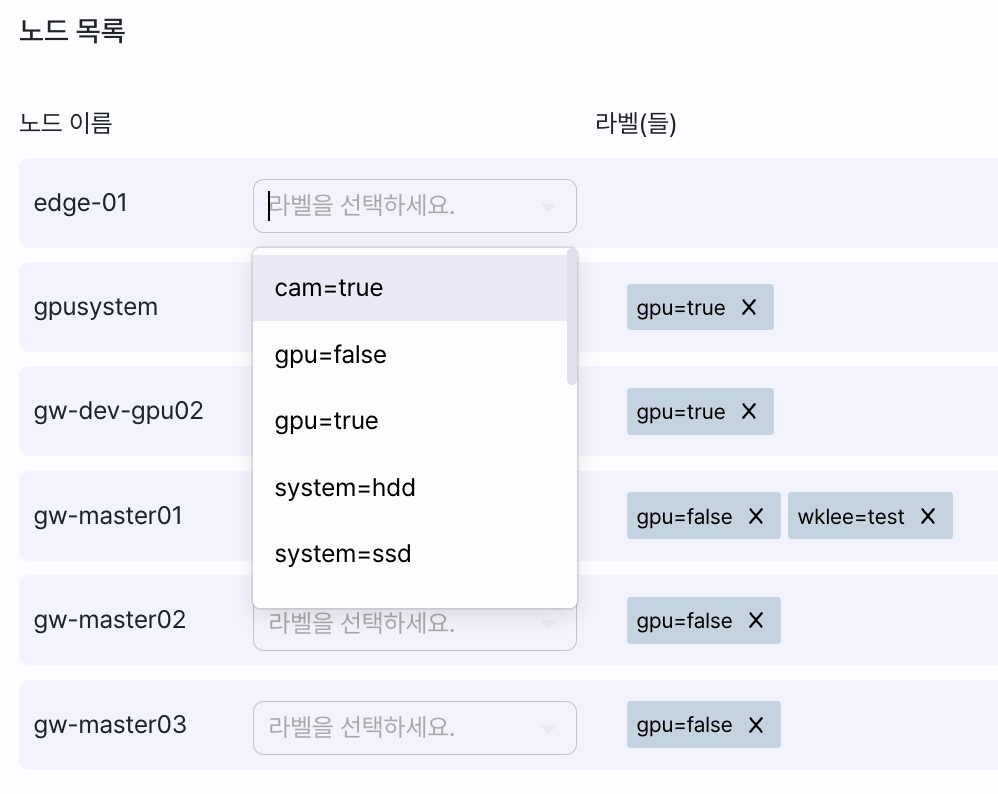Click node name gw-master02
998x794 pixels.
109,620
